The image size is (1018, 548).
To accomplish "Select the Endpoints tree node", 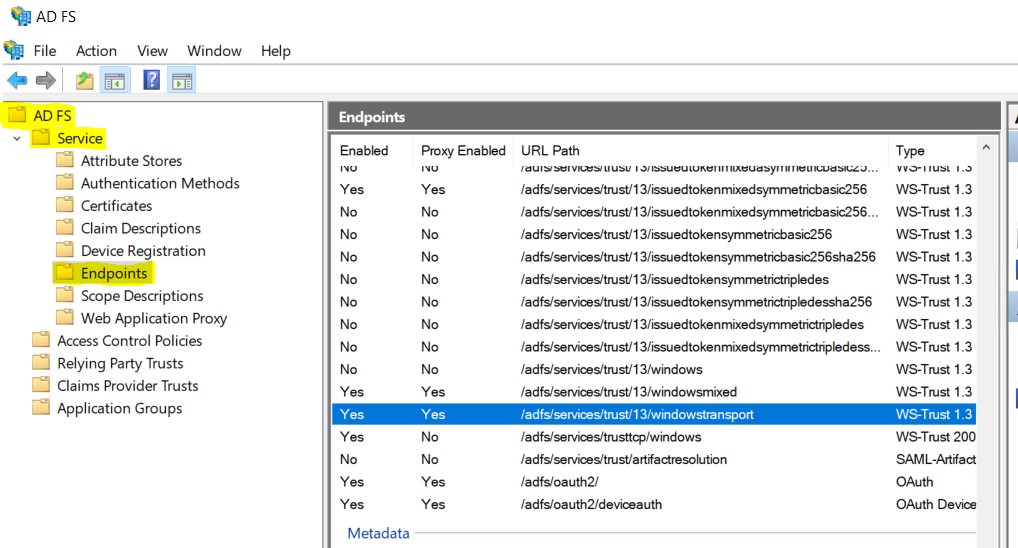I will click(114, 273).
